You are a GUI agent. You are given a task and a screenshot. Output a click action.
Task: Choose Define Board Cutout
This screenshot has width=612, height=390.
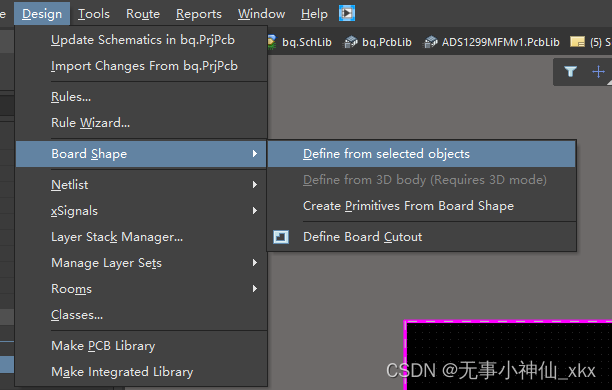click(422, 237)
